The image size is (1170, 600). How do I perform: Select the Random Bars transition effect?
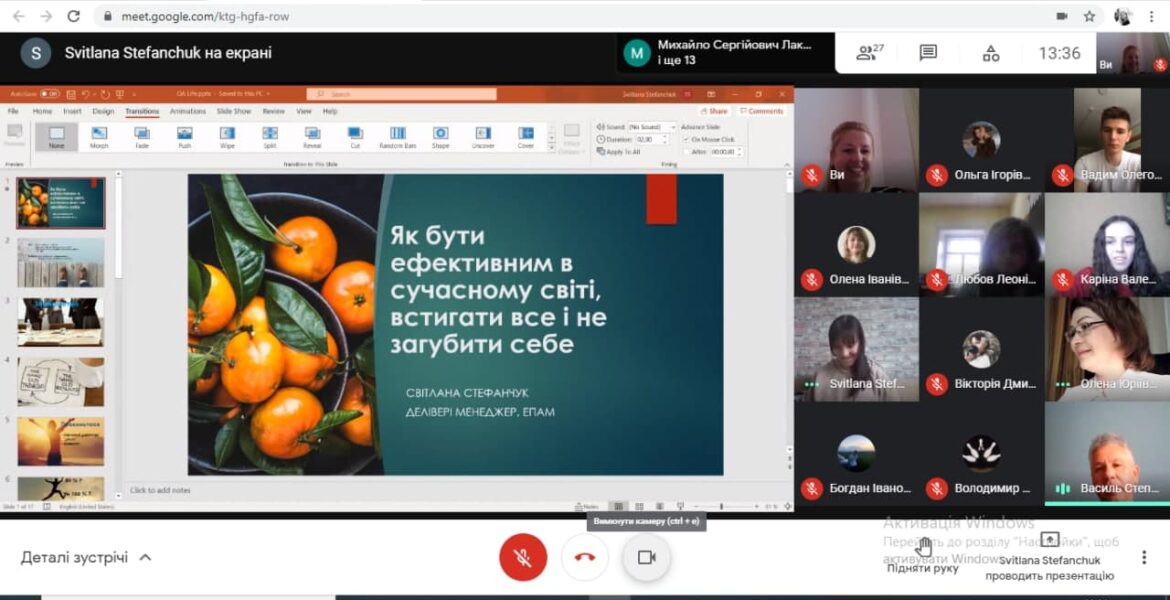tap(398, 137)
